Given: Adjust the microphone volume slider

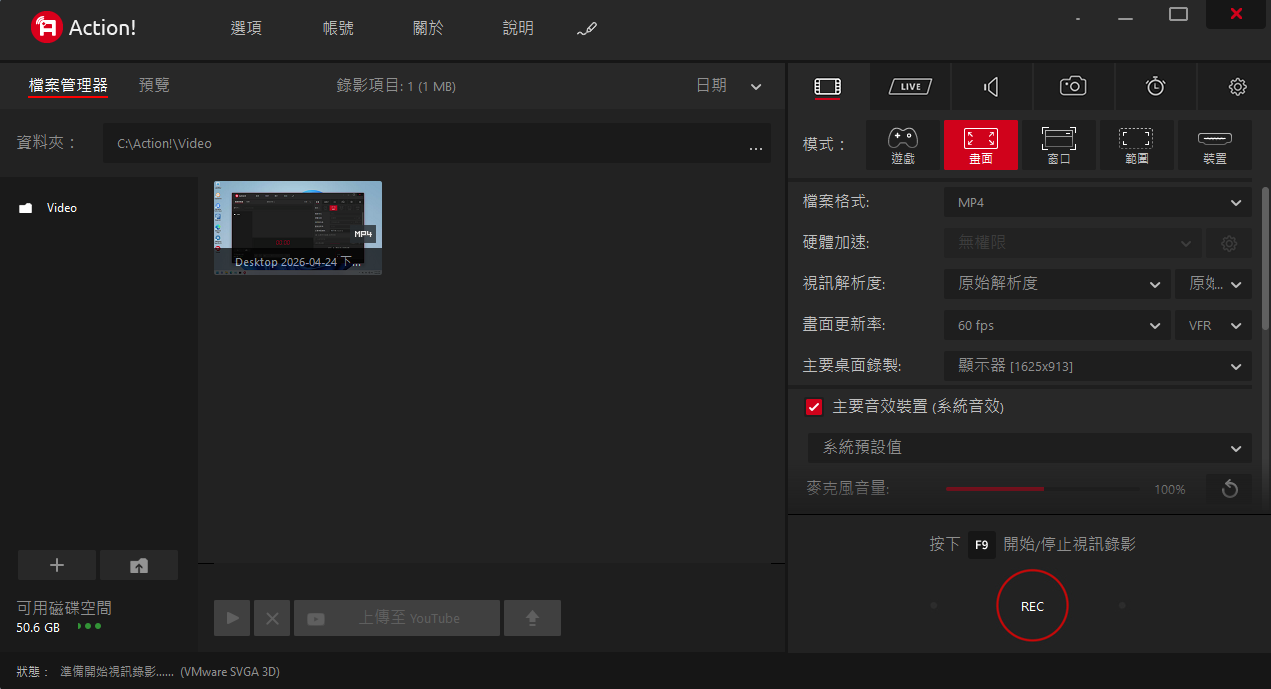Looking at the screenshot, I should pyautogui.click(x=1043, y=489).
